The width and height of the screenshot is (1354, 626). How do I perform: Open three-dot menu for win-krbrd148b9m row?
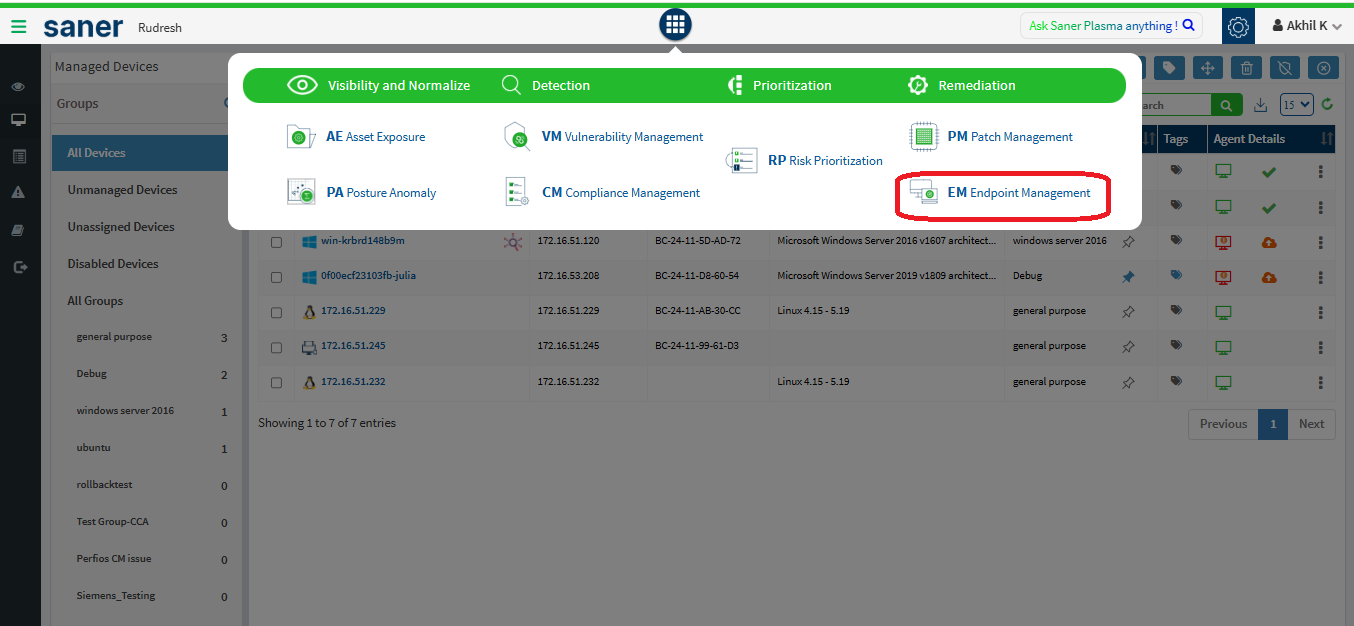tap(1321, 242)
